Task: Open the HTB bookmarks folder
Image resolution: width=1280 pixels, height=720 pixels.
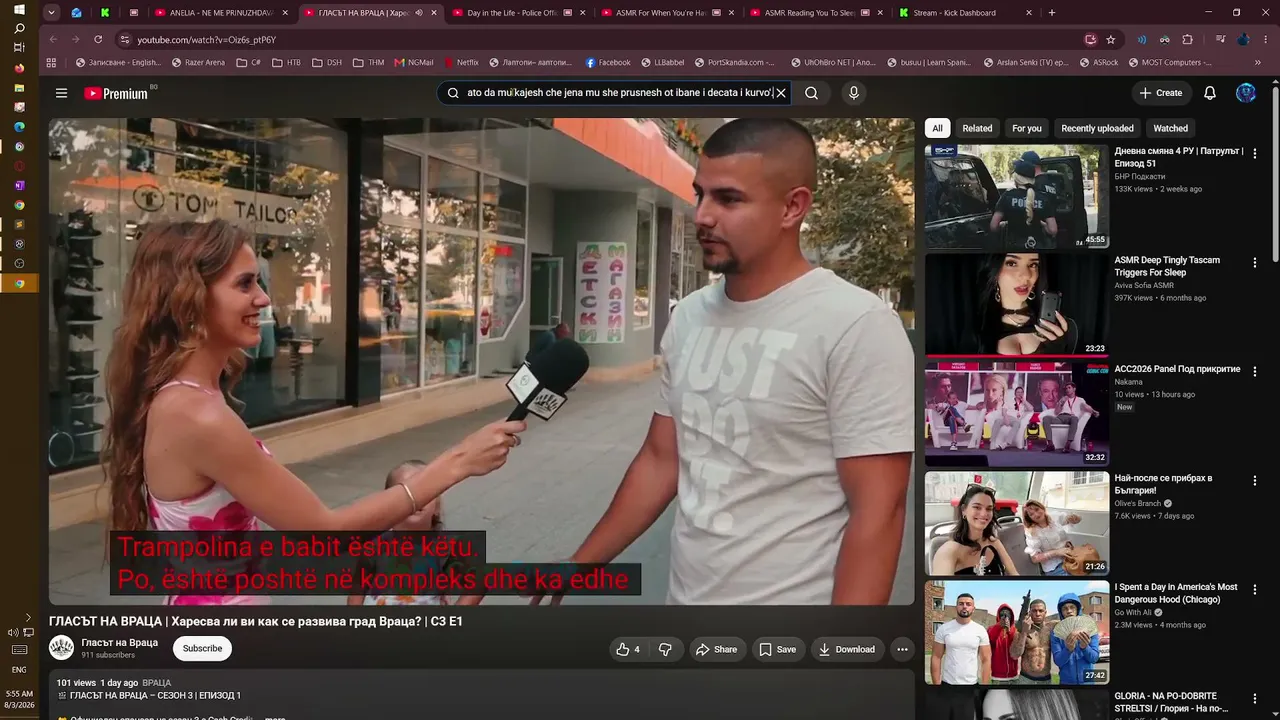Action: (x=286, y=62)
